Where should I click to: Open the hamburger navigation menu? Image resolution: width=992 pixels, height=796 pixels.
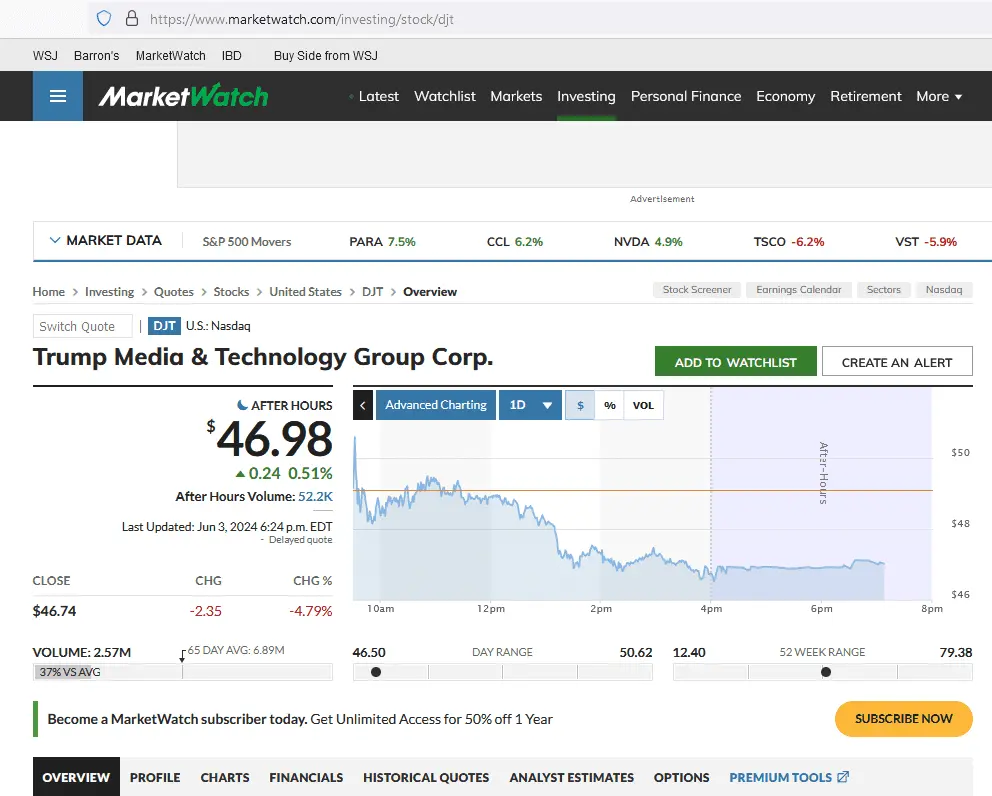click(58, 96)
